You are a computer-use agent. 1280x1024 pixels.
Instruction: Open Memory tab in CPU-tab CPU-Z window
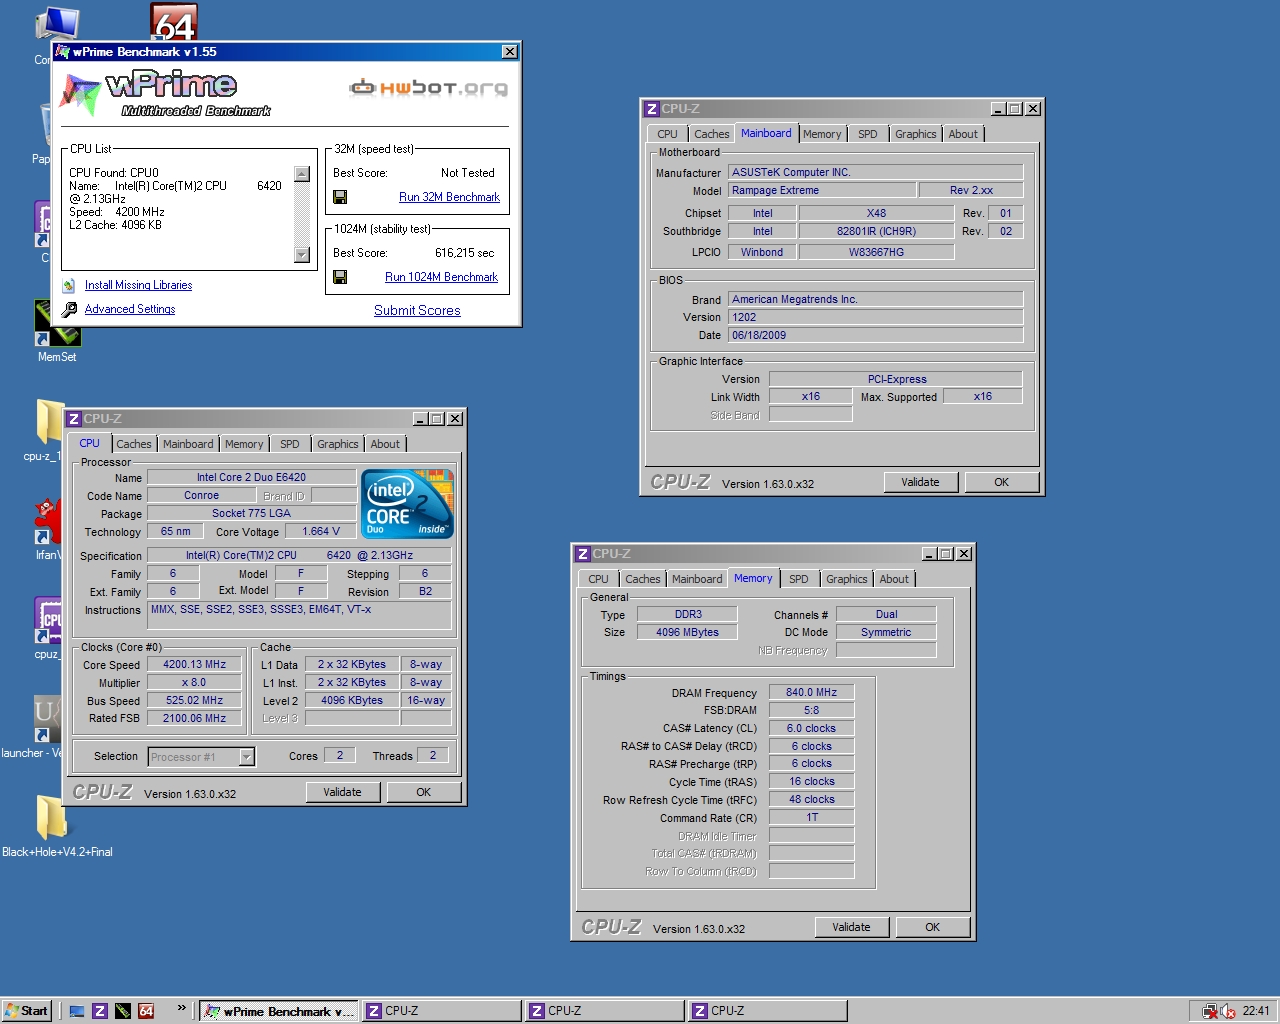pos(244,444)
